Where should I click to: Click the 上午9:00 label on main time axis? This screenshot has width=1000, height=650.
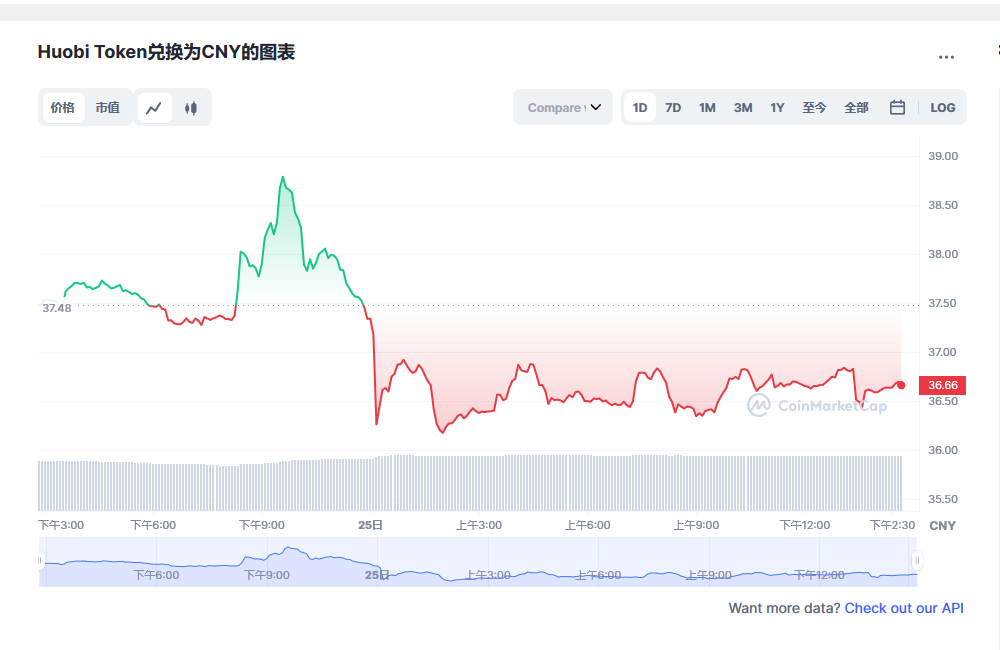click(696, 526)
